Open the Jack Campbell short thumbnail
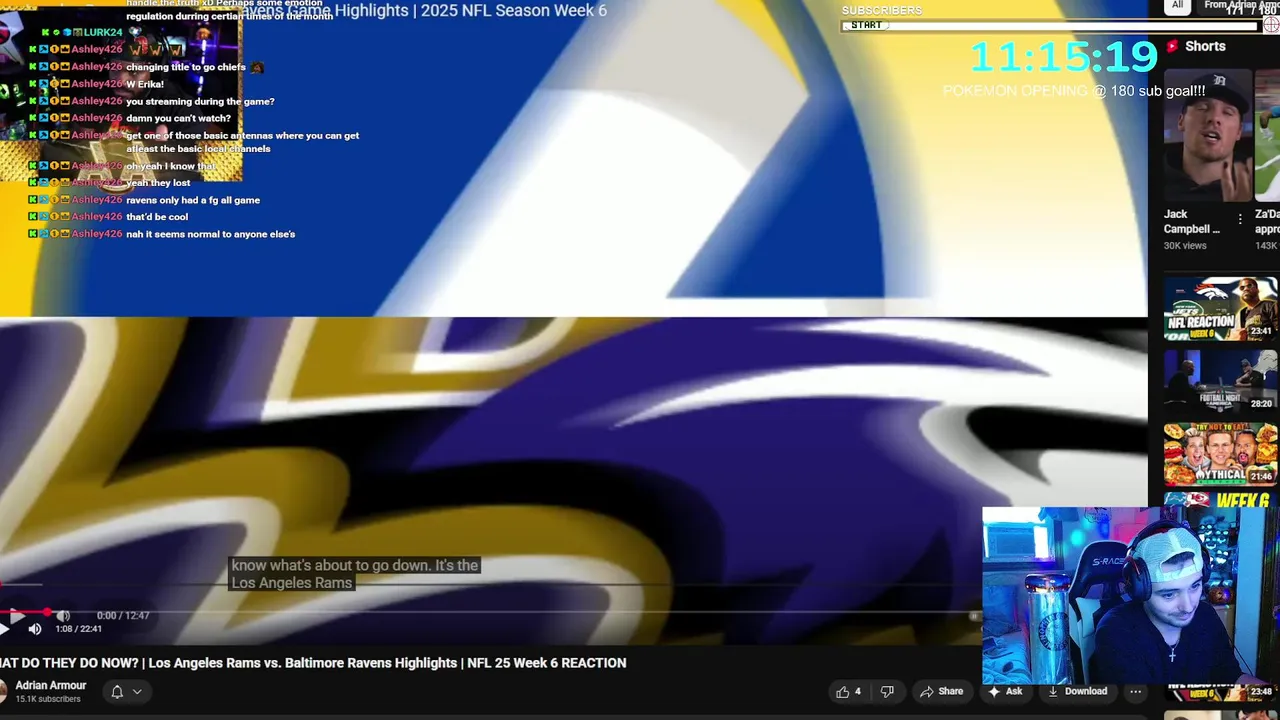Screen dimensions: 1280x720 point(1208,135)
